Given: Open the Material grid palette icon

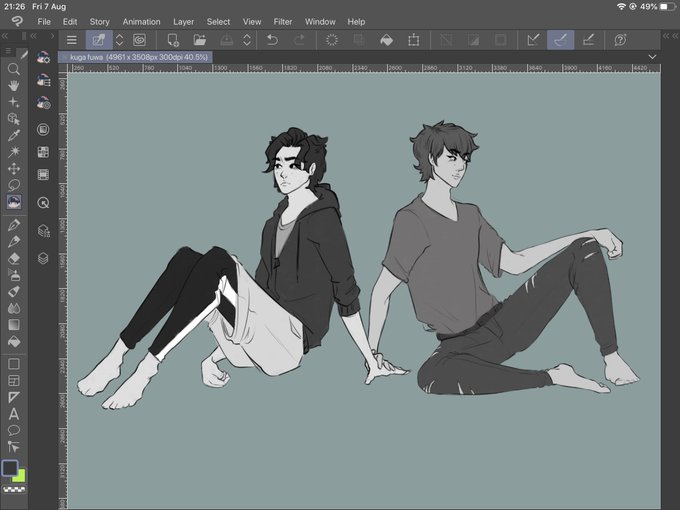Looking at the screenshot, I should (43, 152).
